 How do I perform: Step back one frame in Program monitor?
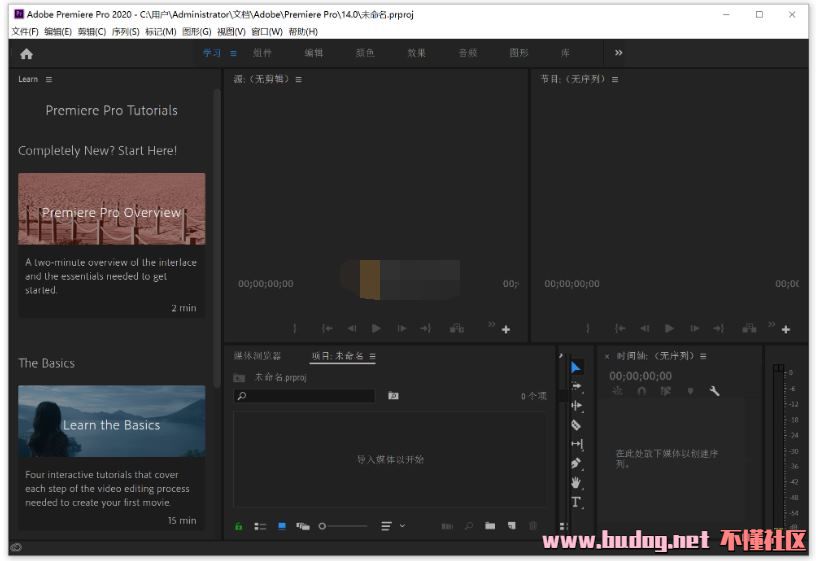pos(645,328)
